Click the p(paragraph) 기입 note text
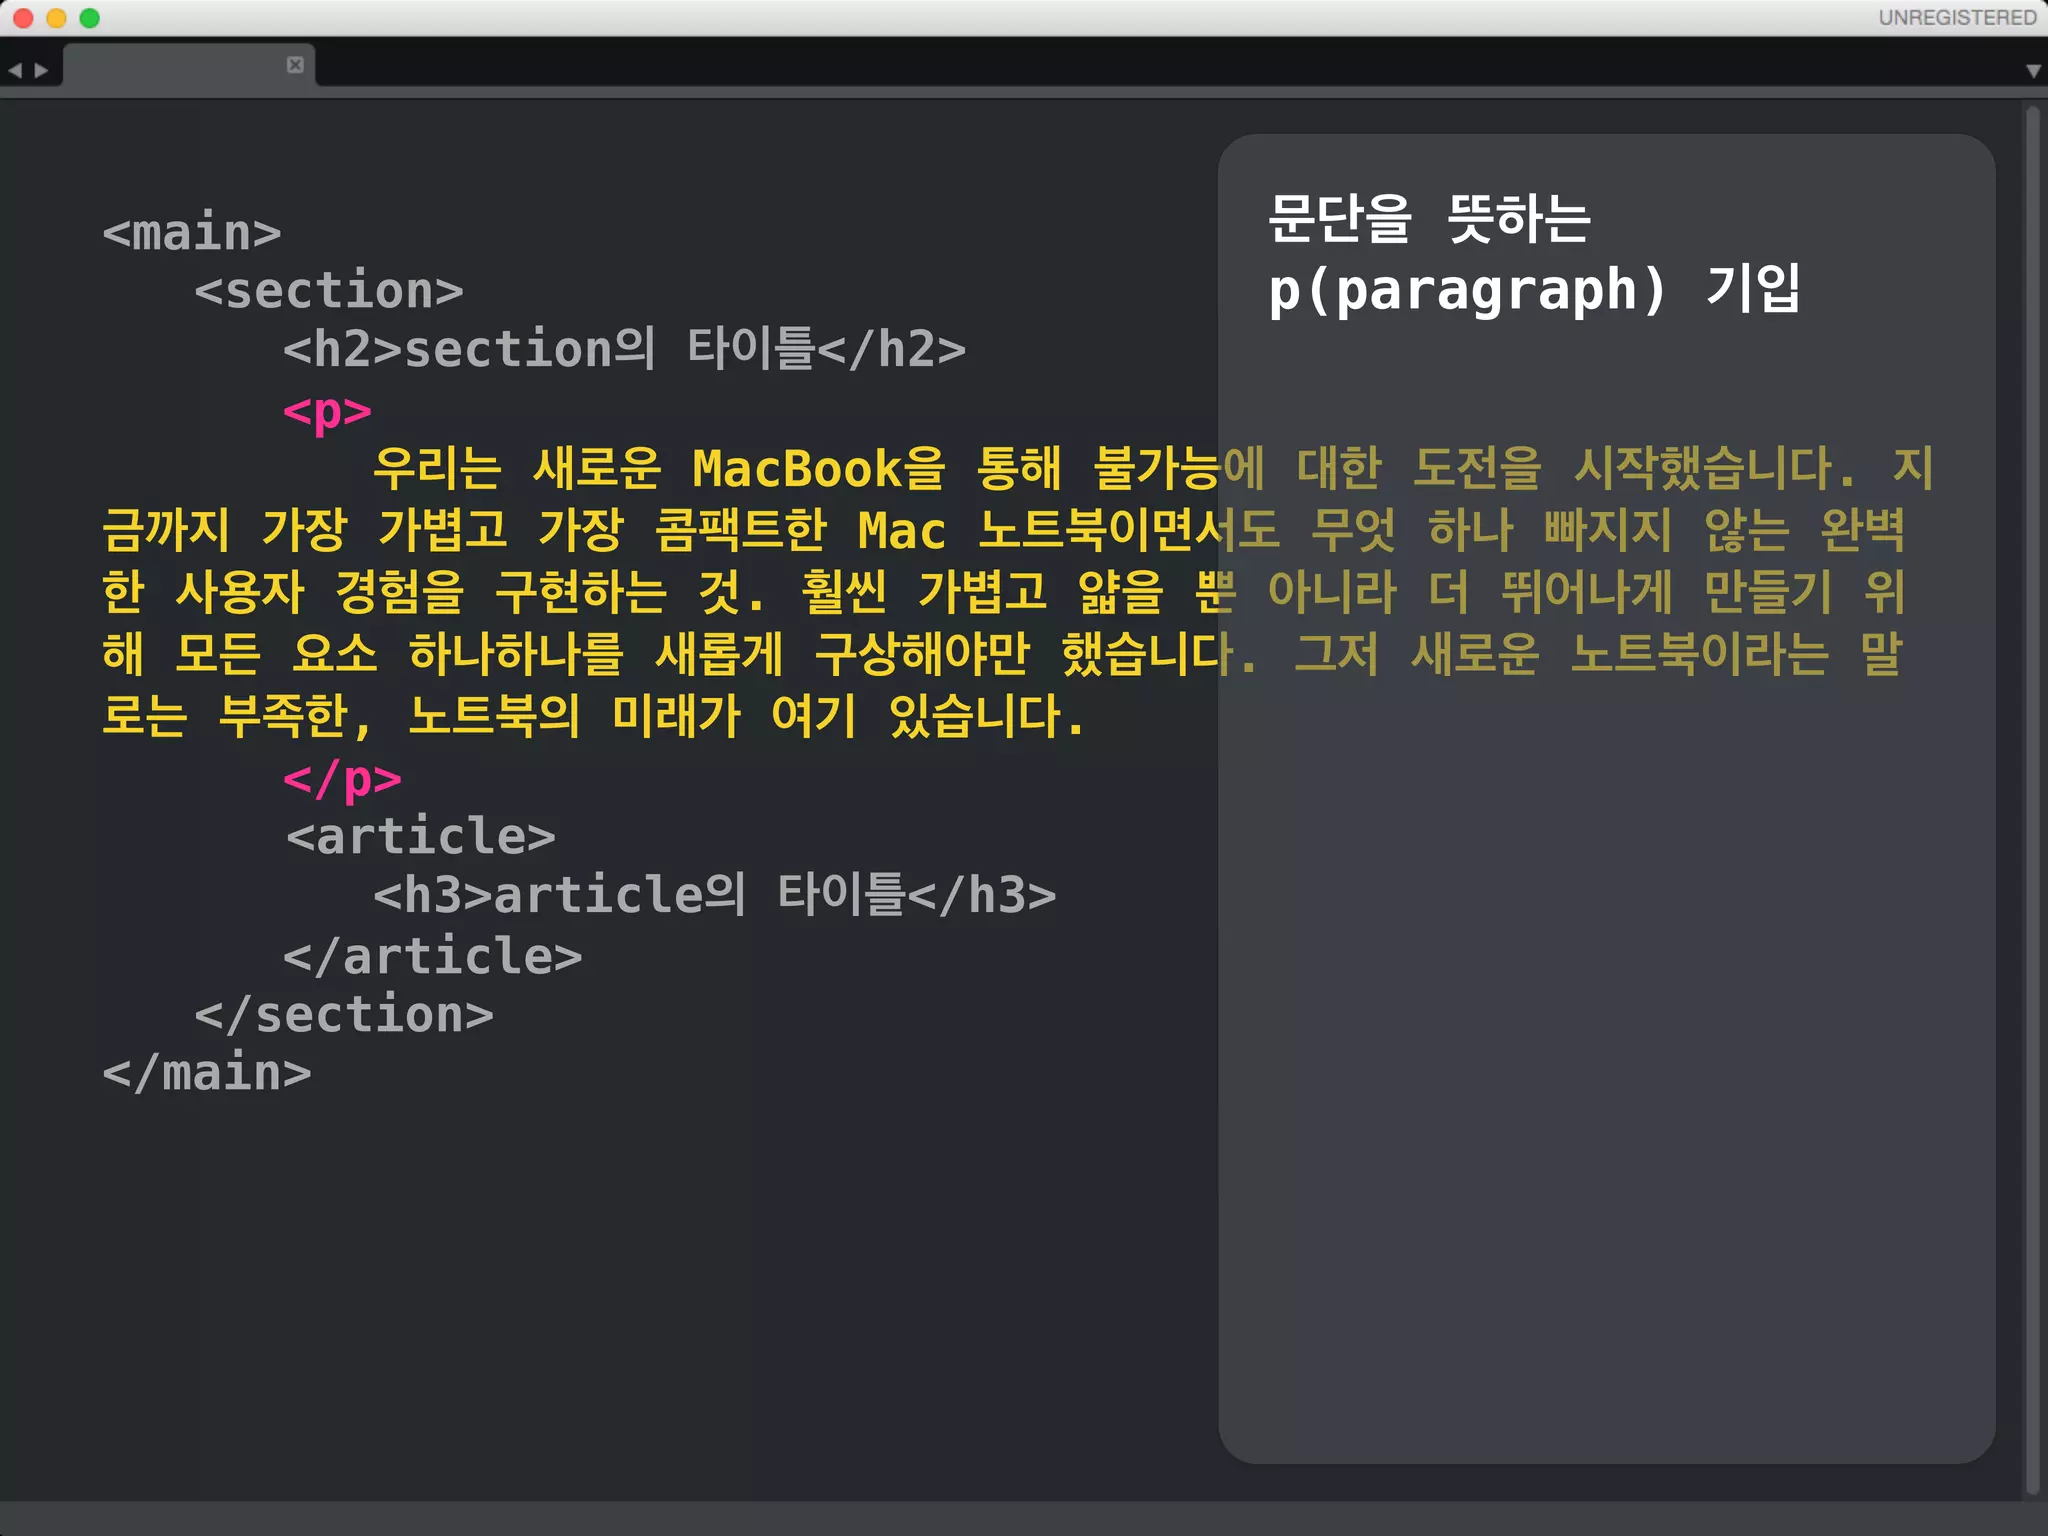 pyautogui.click(x=1534, y=289)
